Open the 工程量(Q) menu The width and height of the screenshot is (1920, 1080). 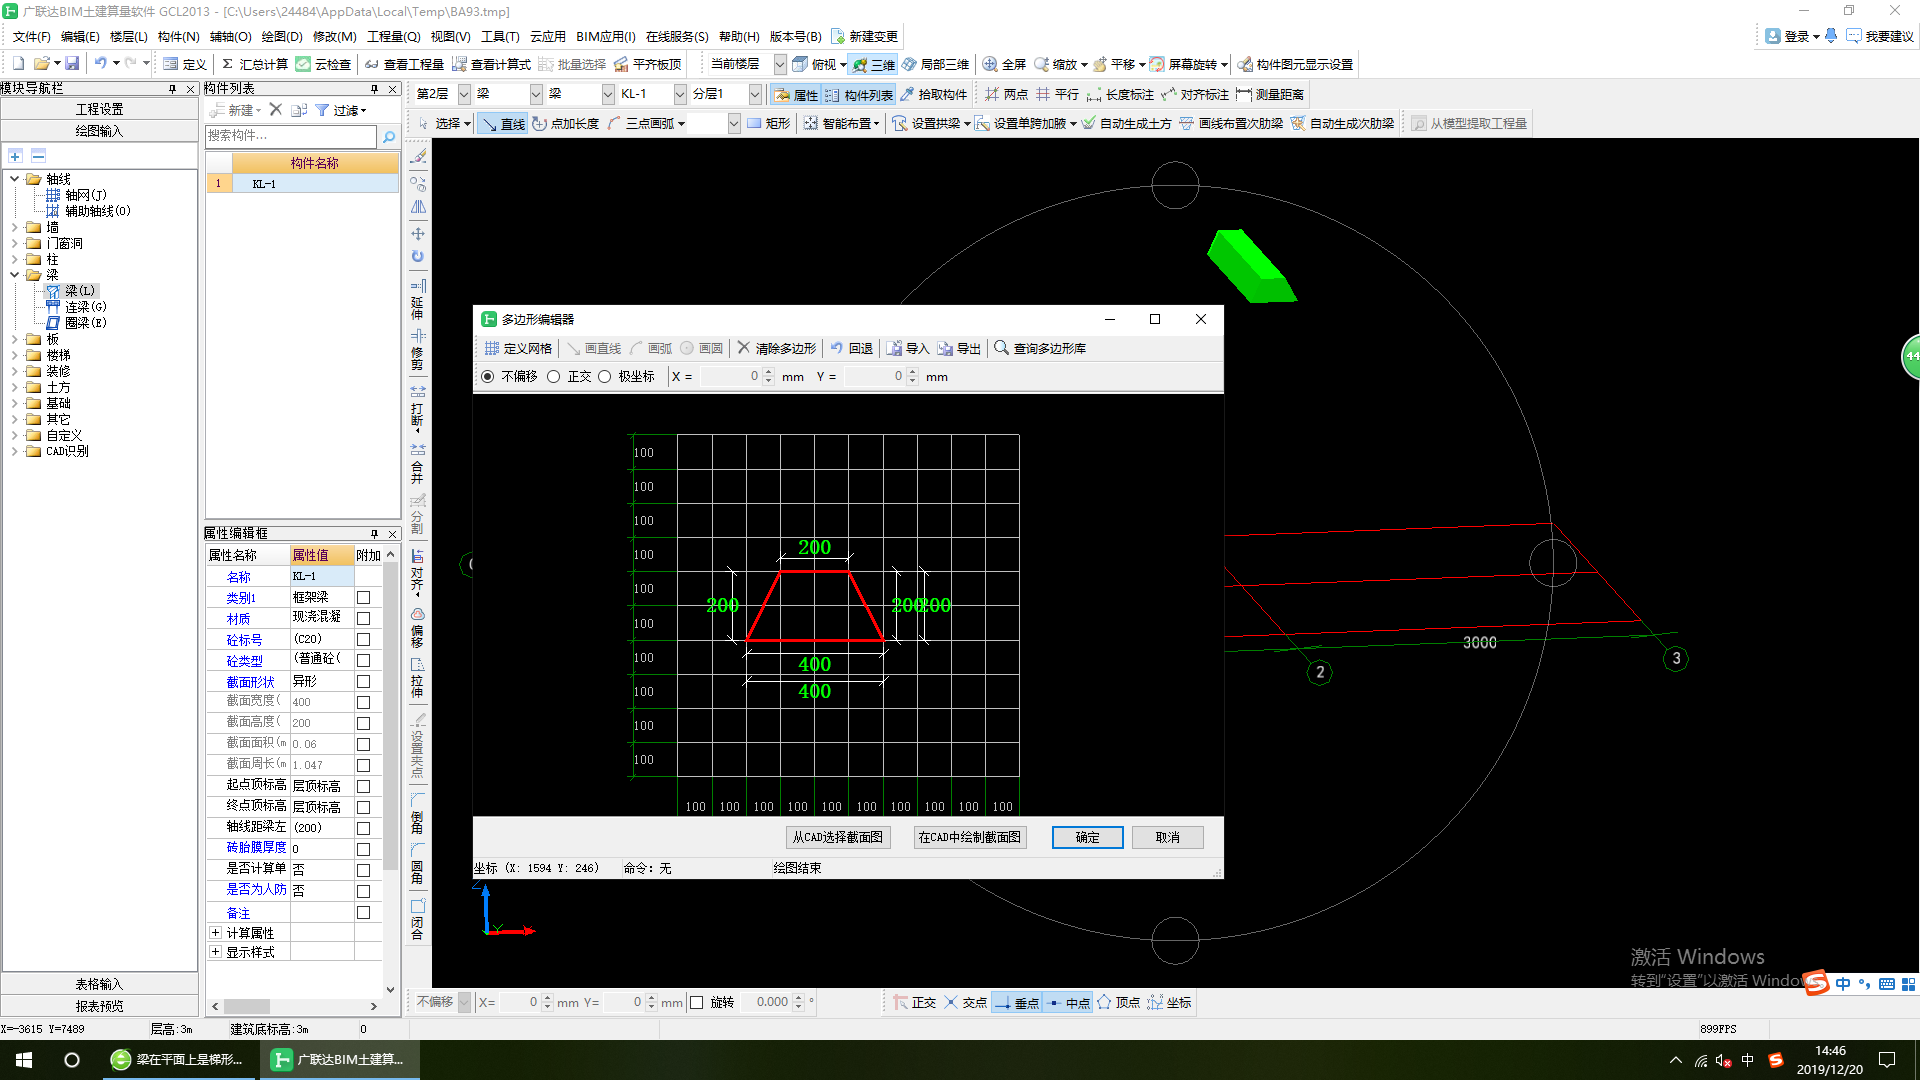(394, 36)
